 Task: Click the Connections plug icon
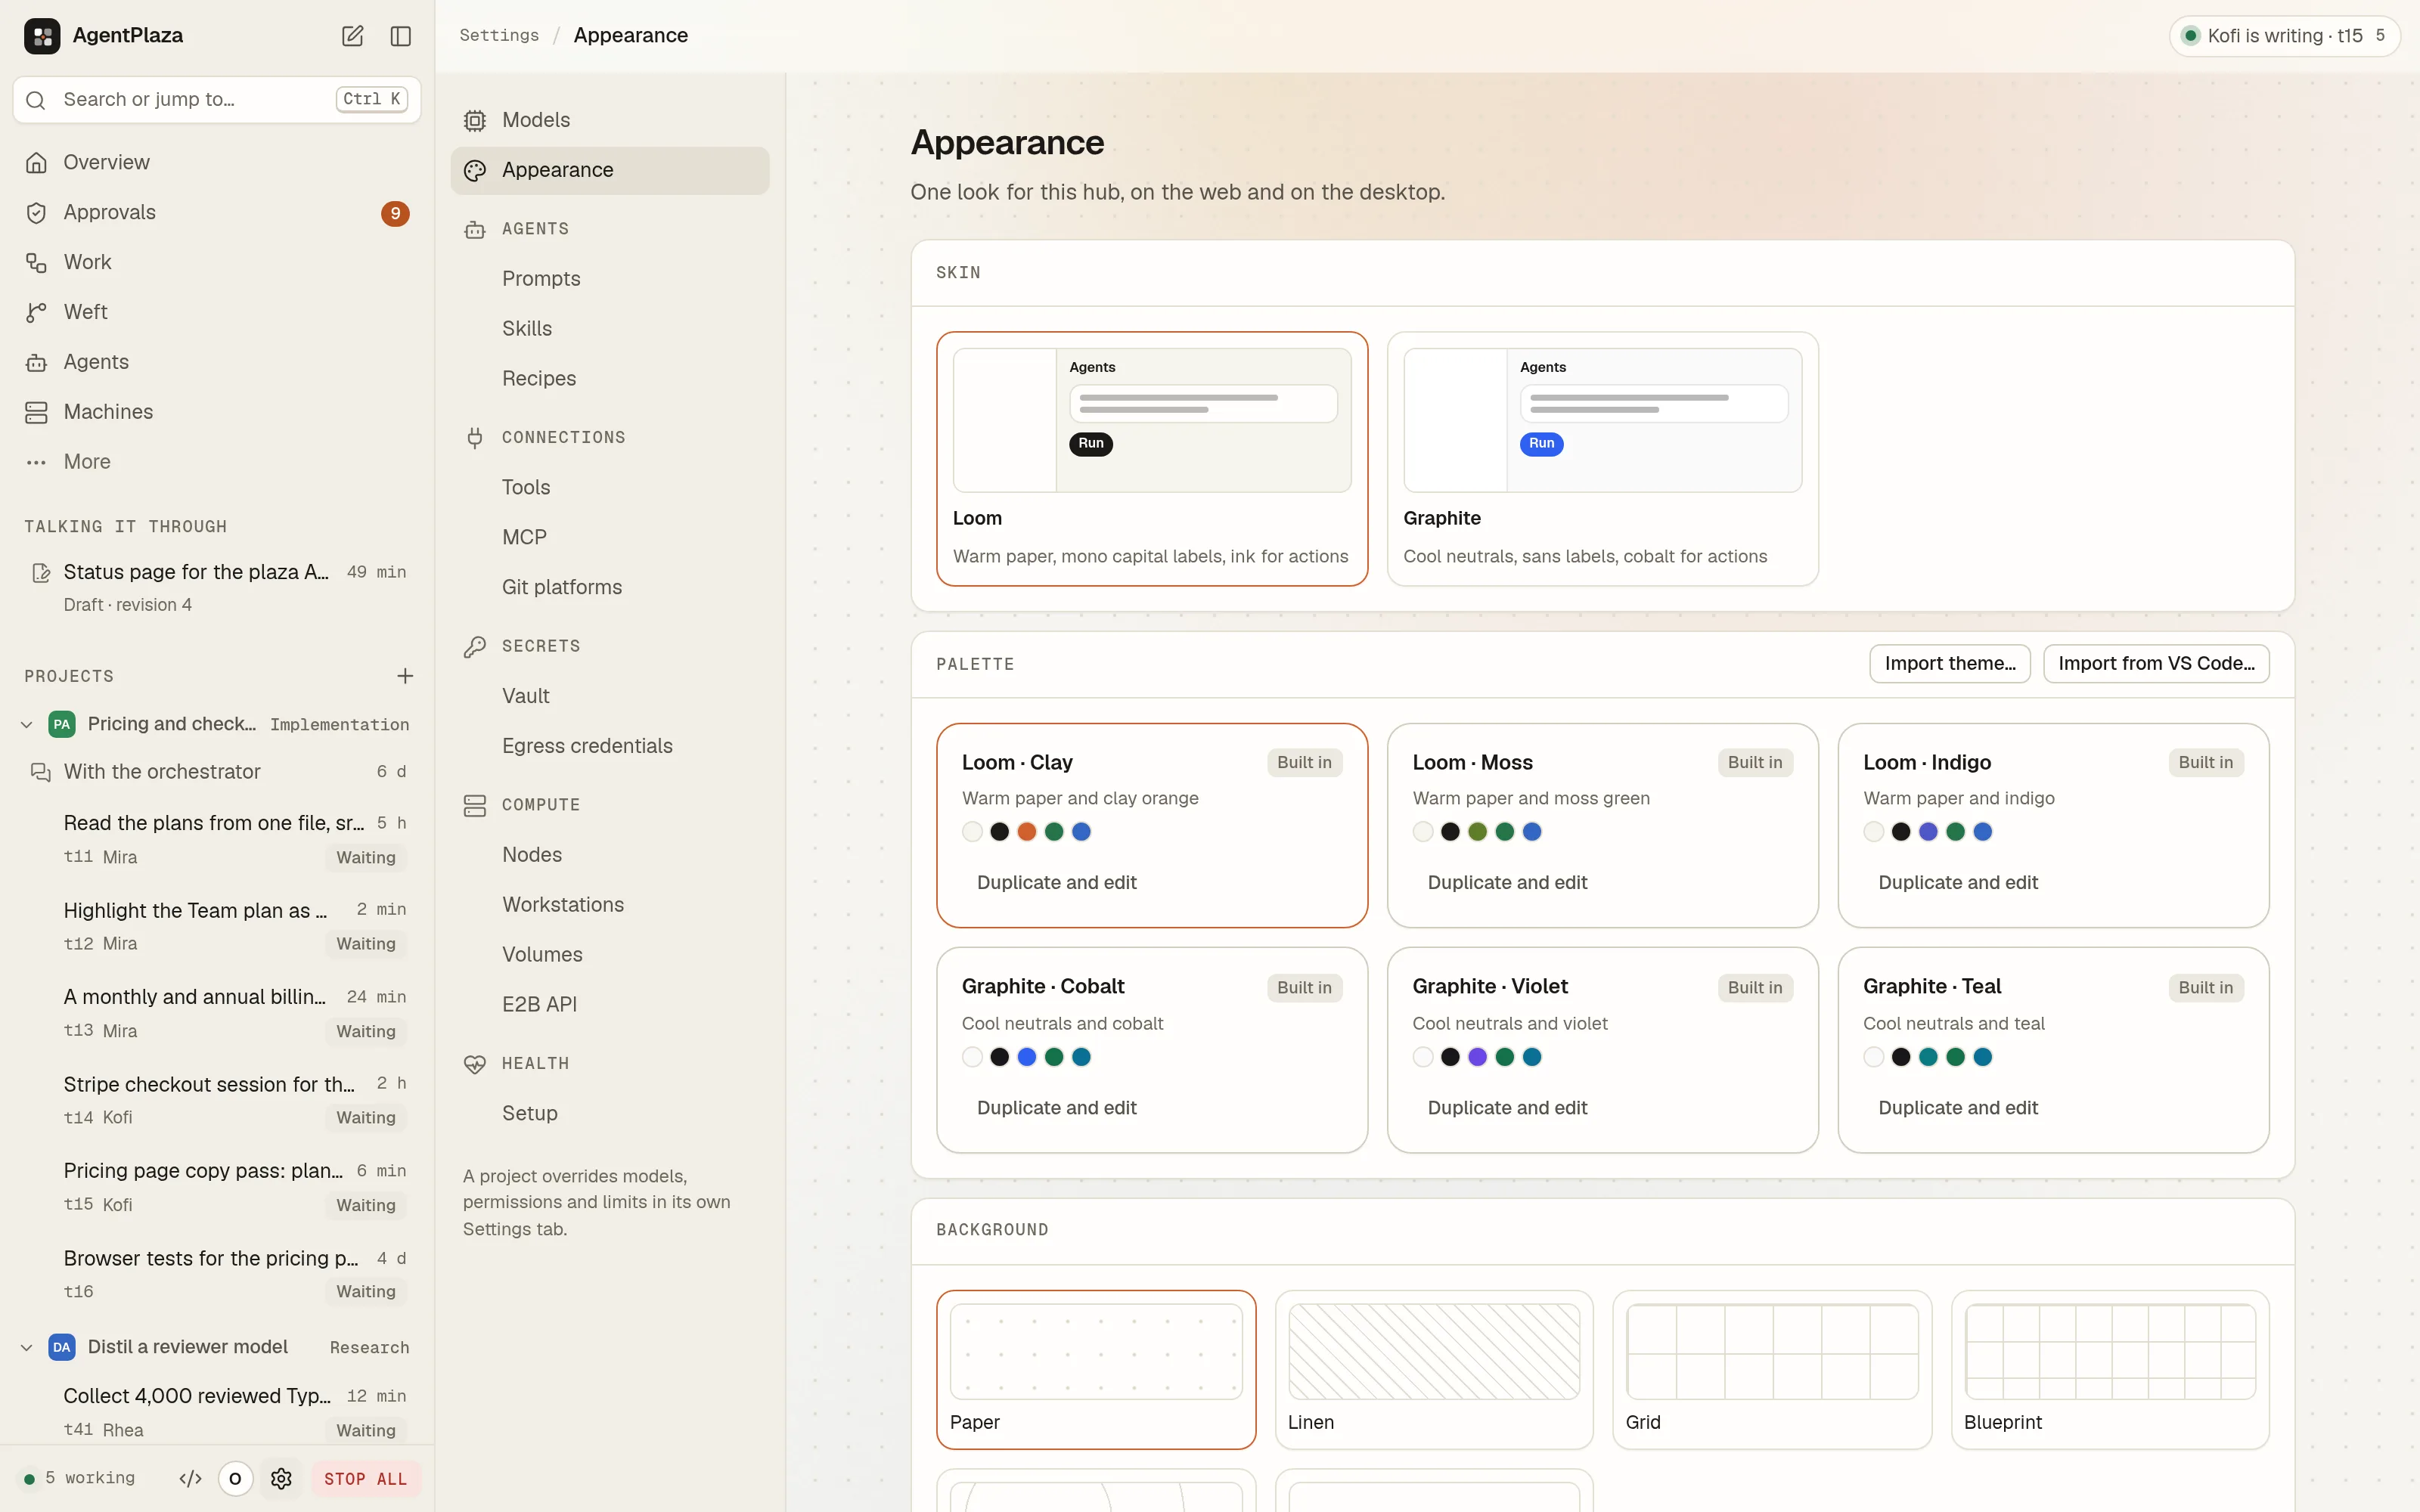(x=475, y=438)
